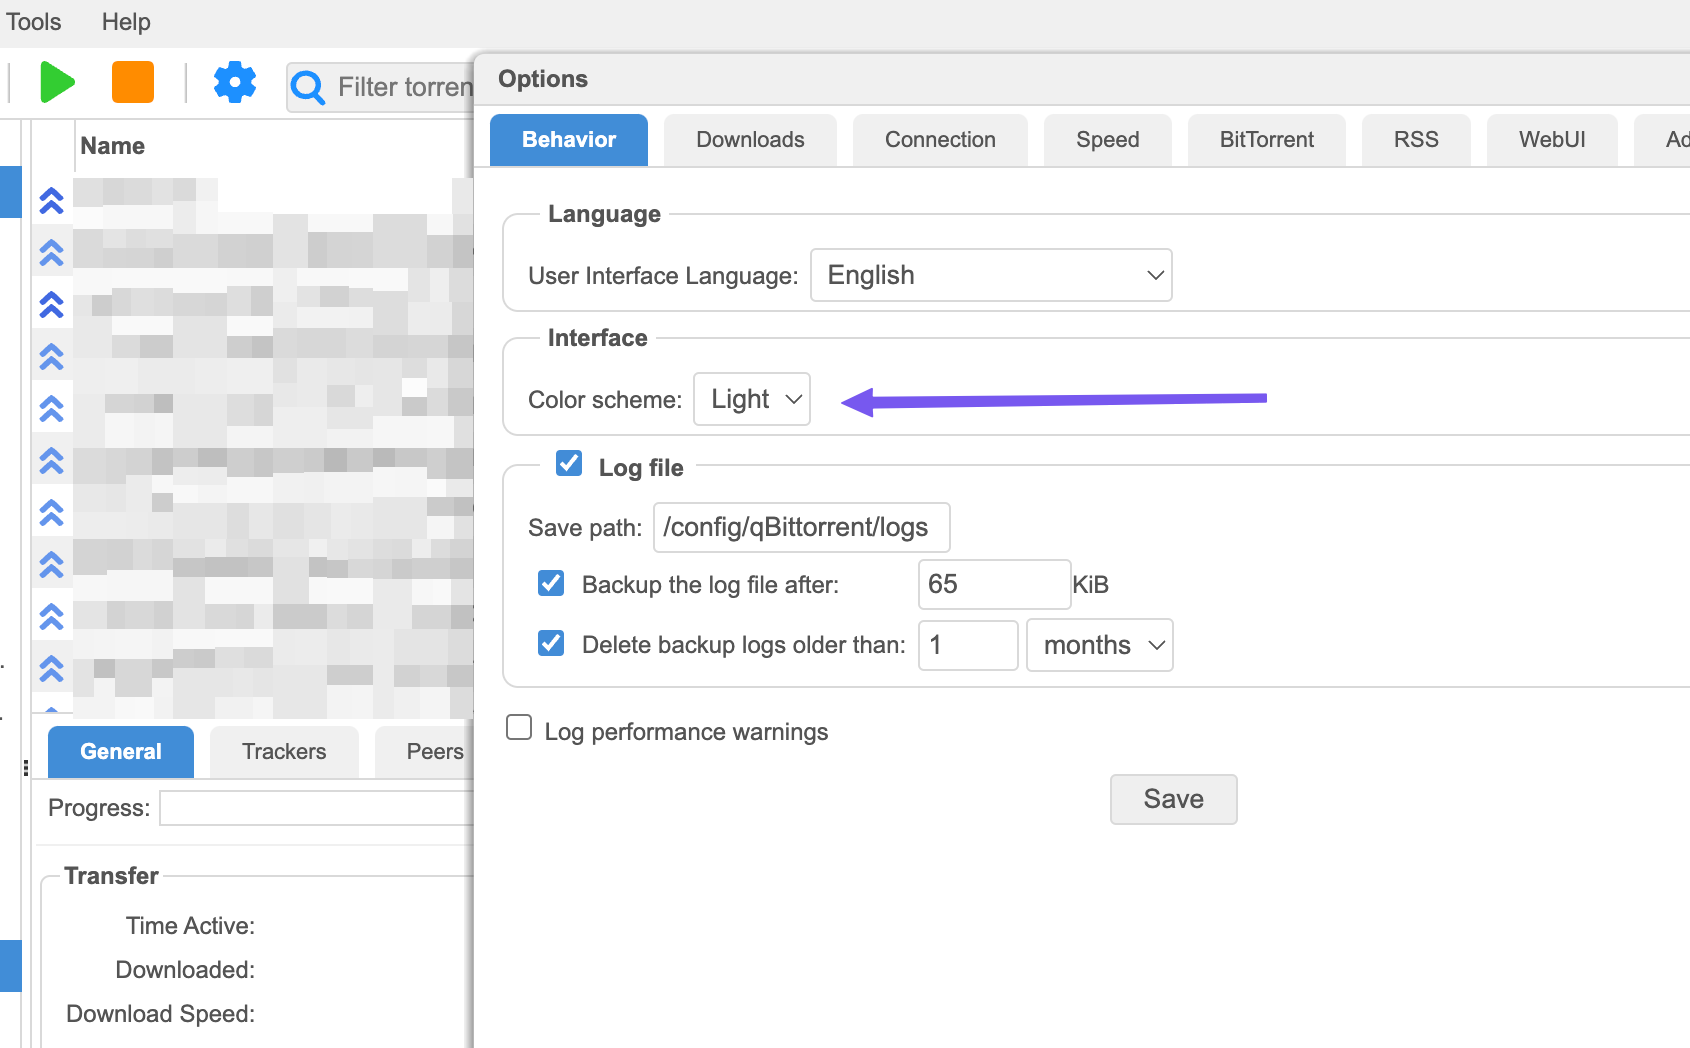1690x1048 pixels.
Task: Click the 'Downloaded:' label
Action: (185, 970)
